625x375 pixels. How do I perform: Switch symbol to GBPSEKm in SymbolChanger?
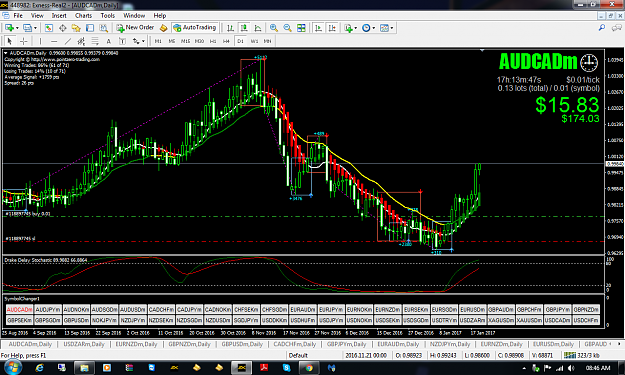pyautogui.click(x=20, y=320)
